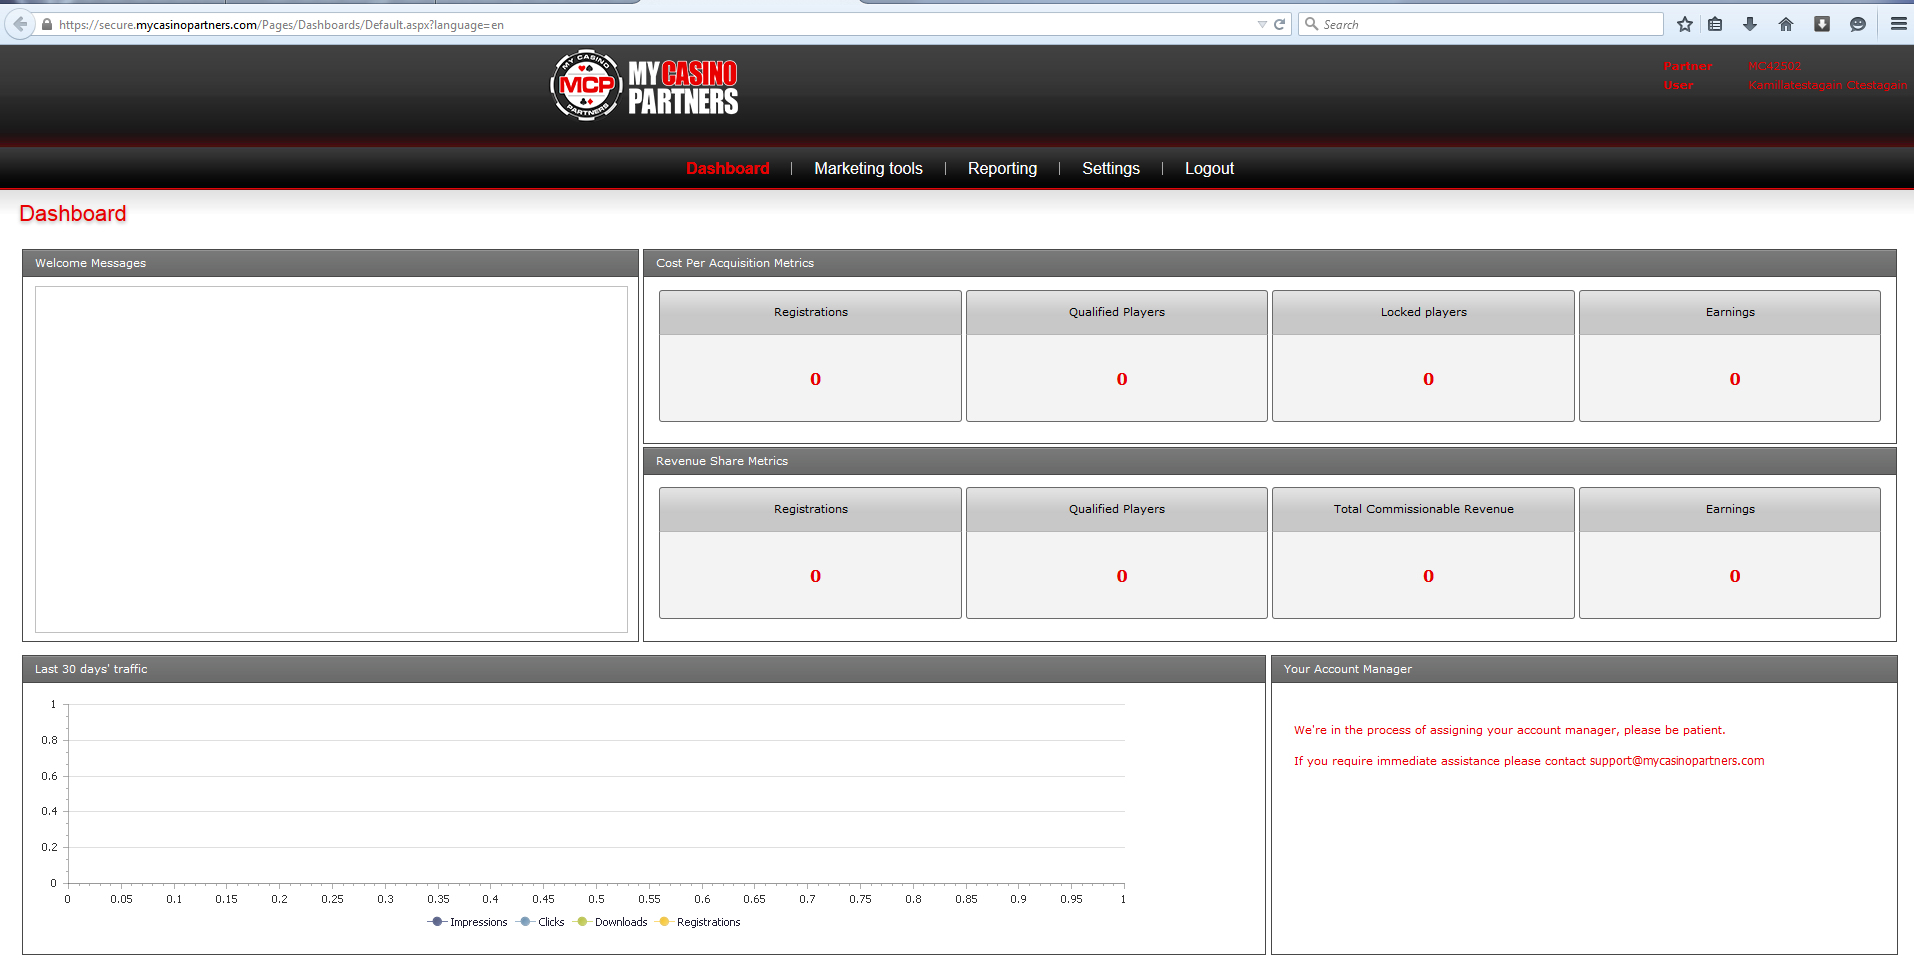Screen dimensions: 1914x974
Task: Click Total Commissionable Revenue value
Action: pyautogui.click(x=1428, y=576)
